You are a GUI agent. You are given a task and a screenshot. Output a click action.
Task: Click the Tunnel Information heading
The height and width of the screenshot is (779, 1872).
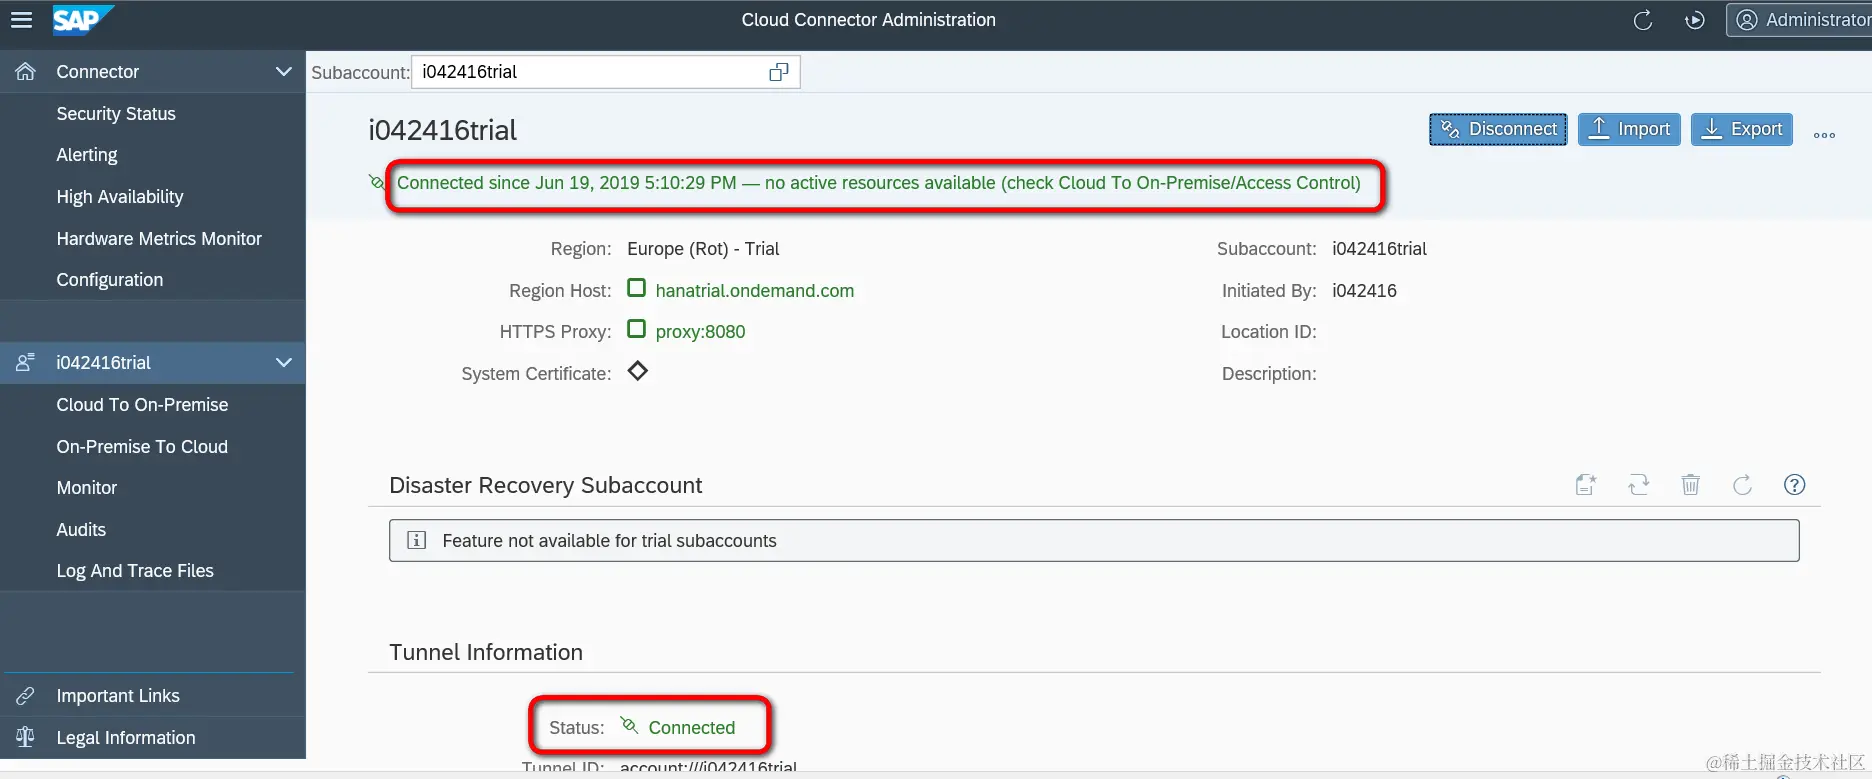coord(486,652)
